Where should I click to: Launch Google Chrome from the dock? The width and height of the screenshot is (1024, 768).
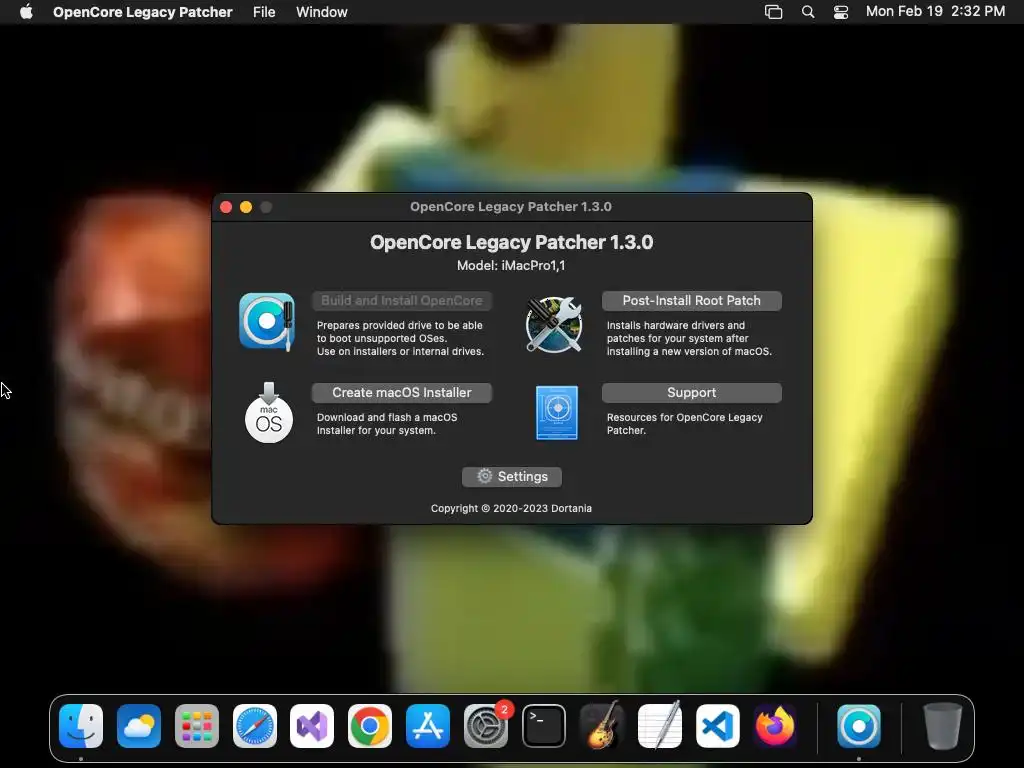(370, 726)
